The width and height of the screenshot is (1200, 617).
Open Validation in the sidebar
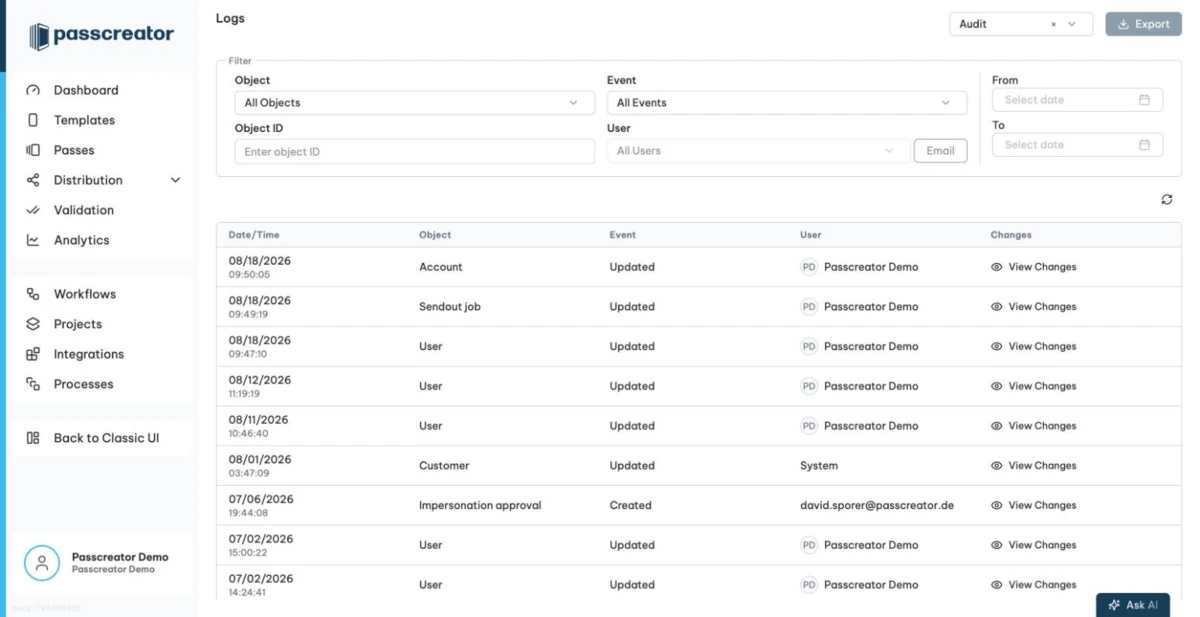click(84, 210)
